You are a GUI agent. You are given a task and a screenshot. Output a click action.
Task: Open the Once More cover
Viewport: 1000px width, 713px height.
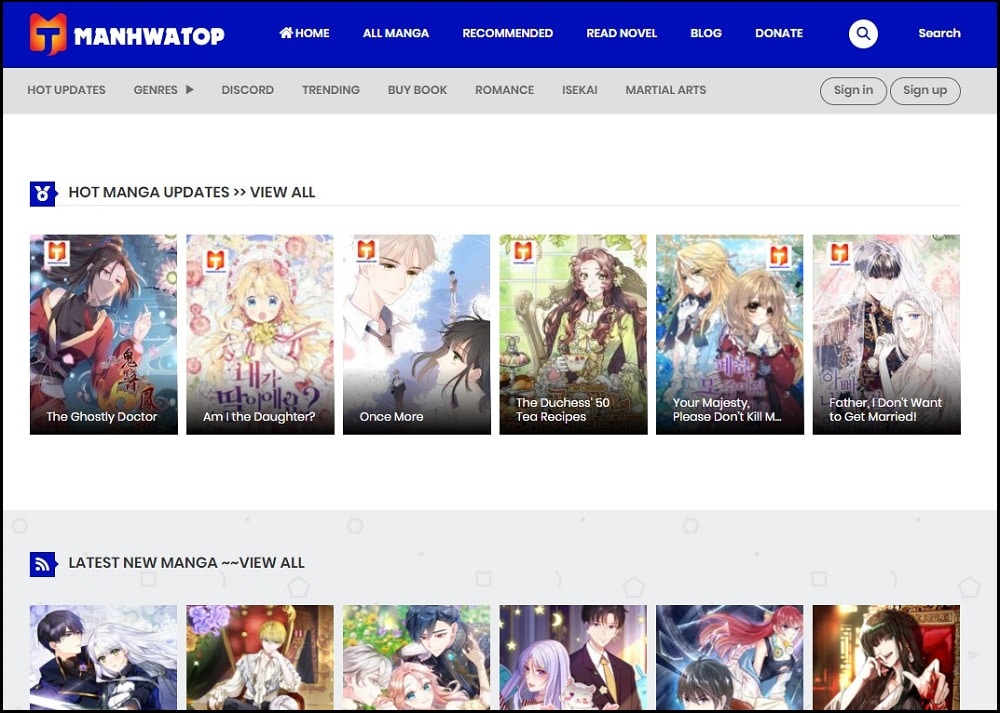point(416,335)
